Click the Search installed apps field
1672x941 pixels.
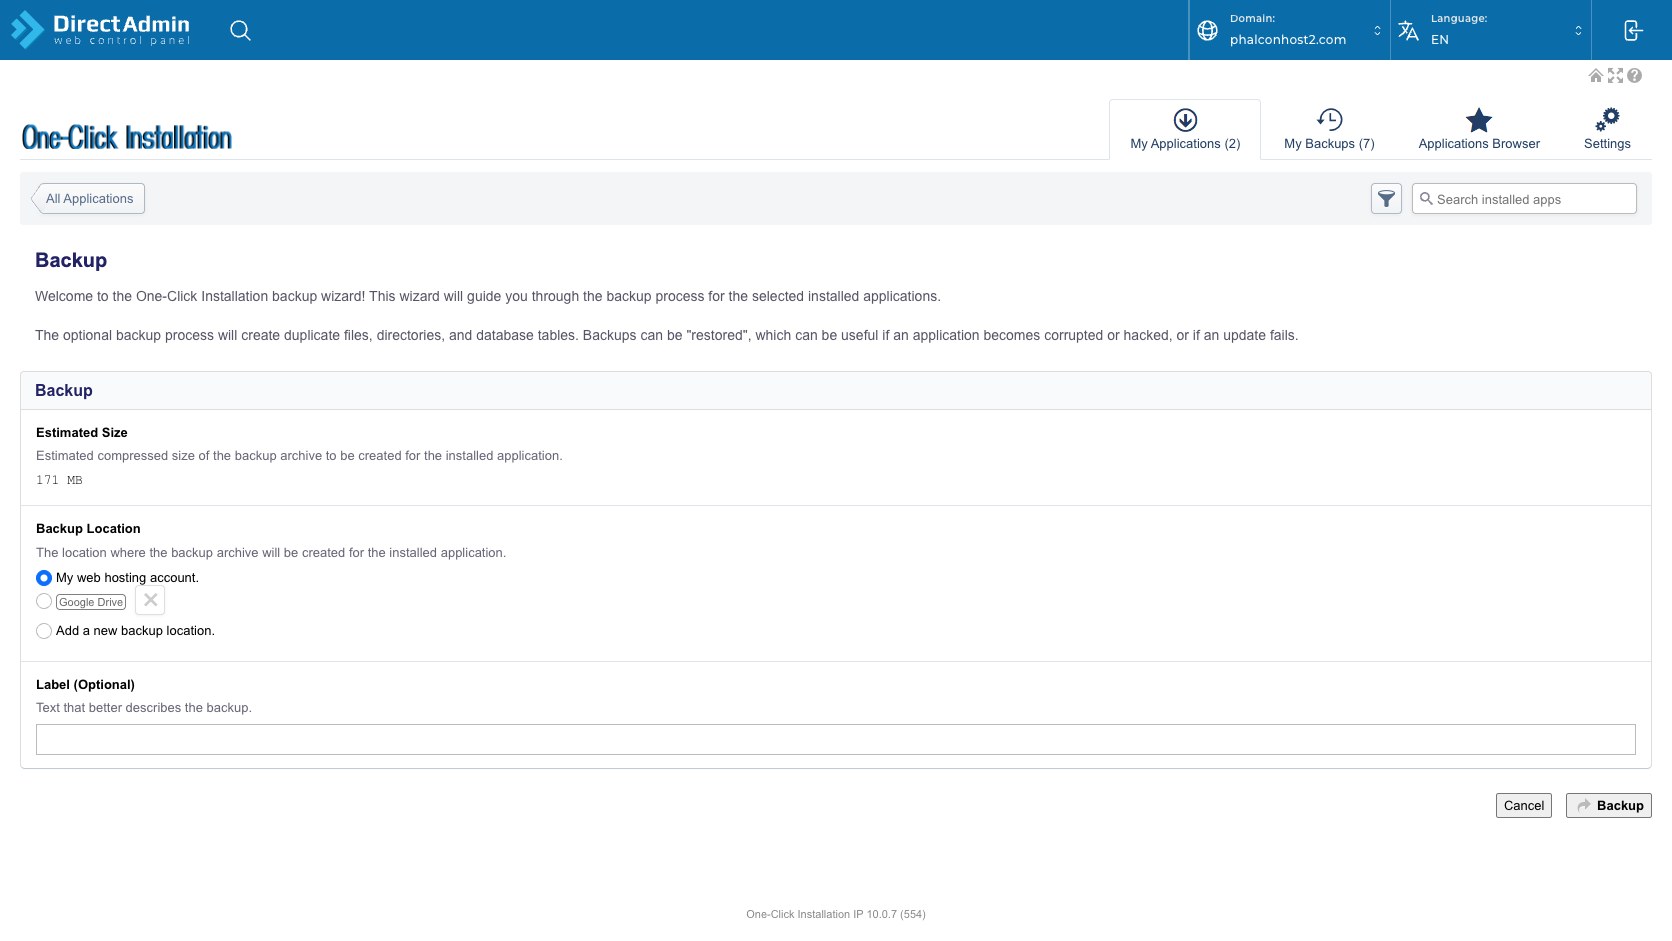(x=1524, y=199)
